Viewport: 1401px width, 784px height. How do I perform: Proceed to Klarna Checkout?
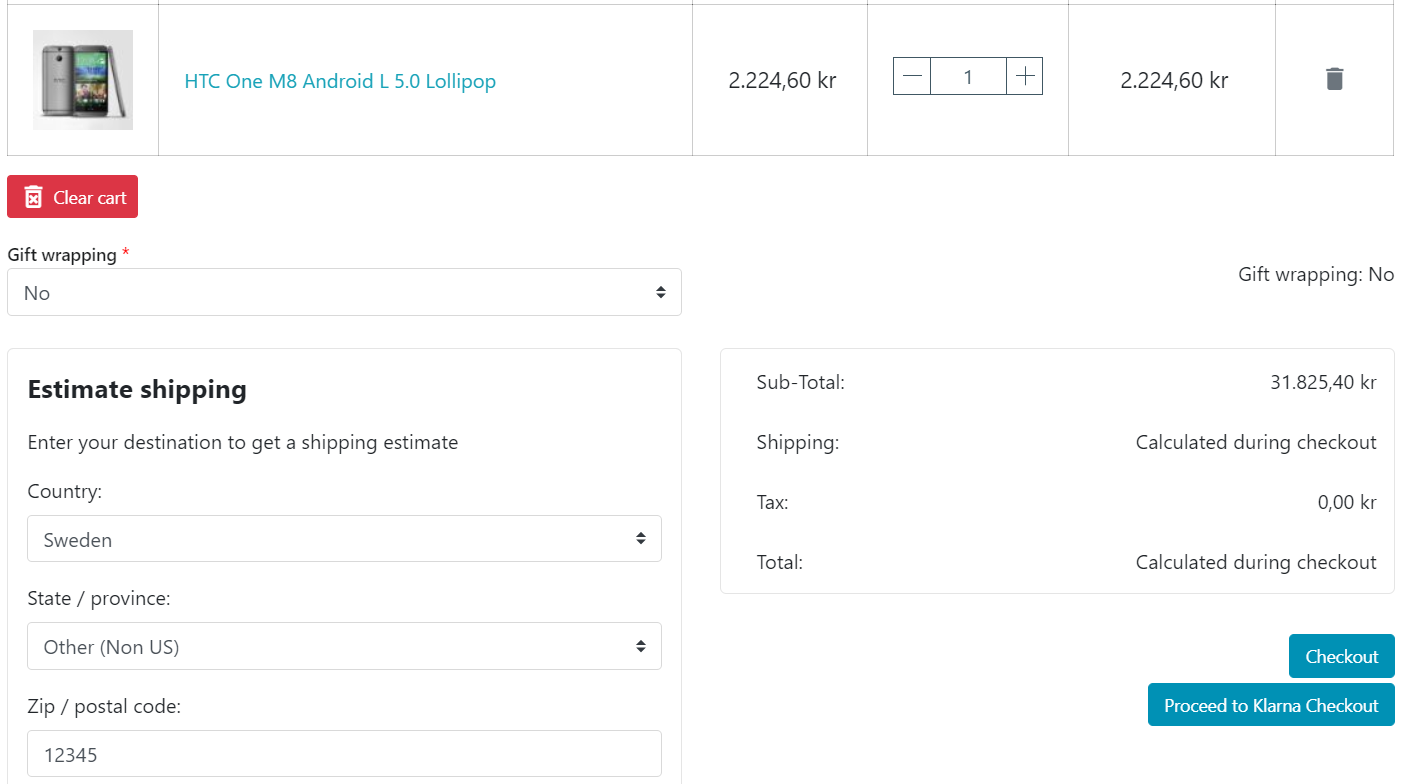(1271, 705)
